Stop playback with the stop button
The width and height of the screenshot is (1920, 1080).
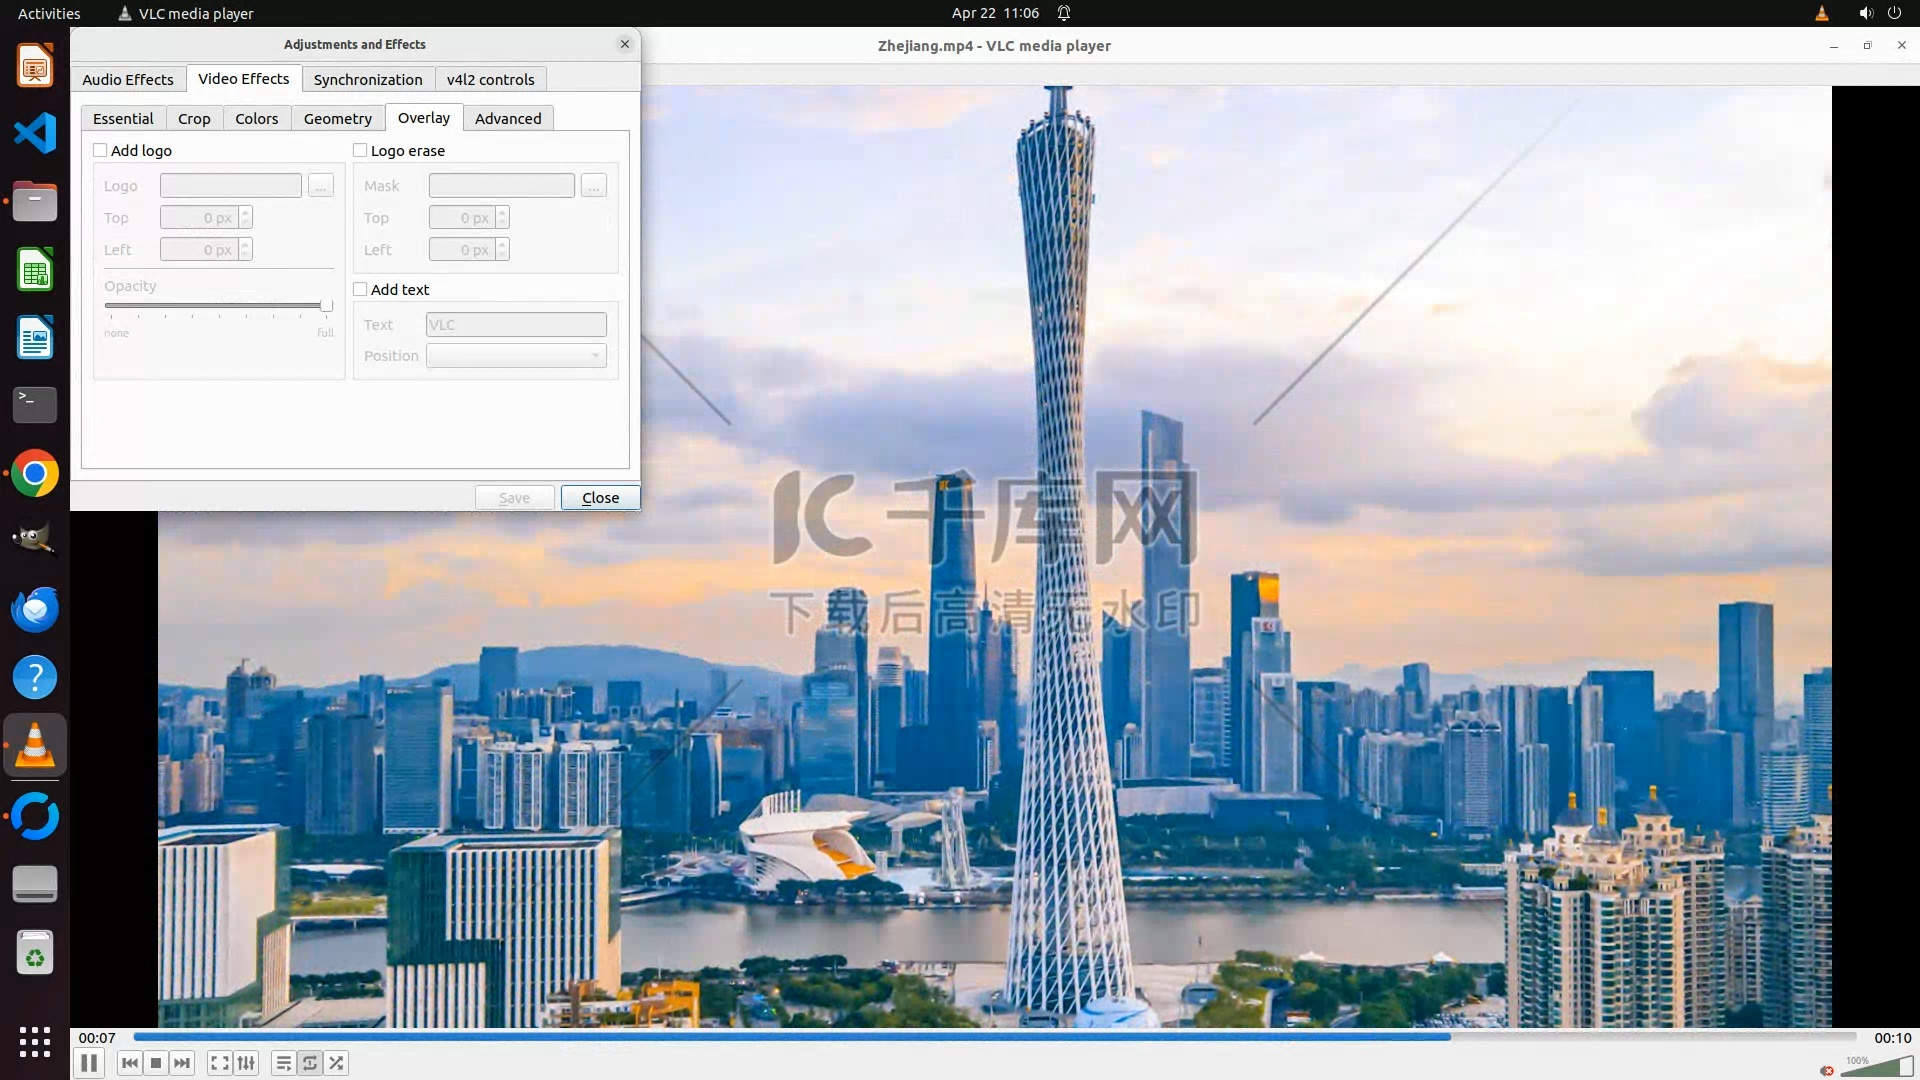pos(156,1063)
